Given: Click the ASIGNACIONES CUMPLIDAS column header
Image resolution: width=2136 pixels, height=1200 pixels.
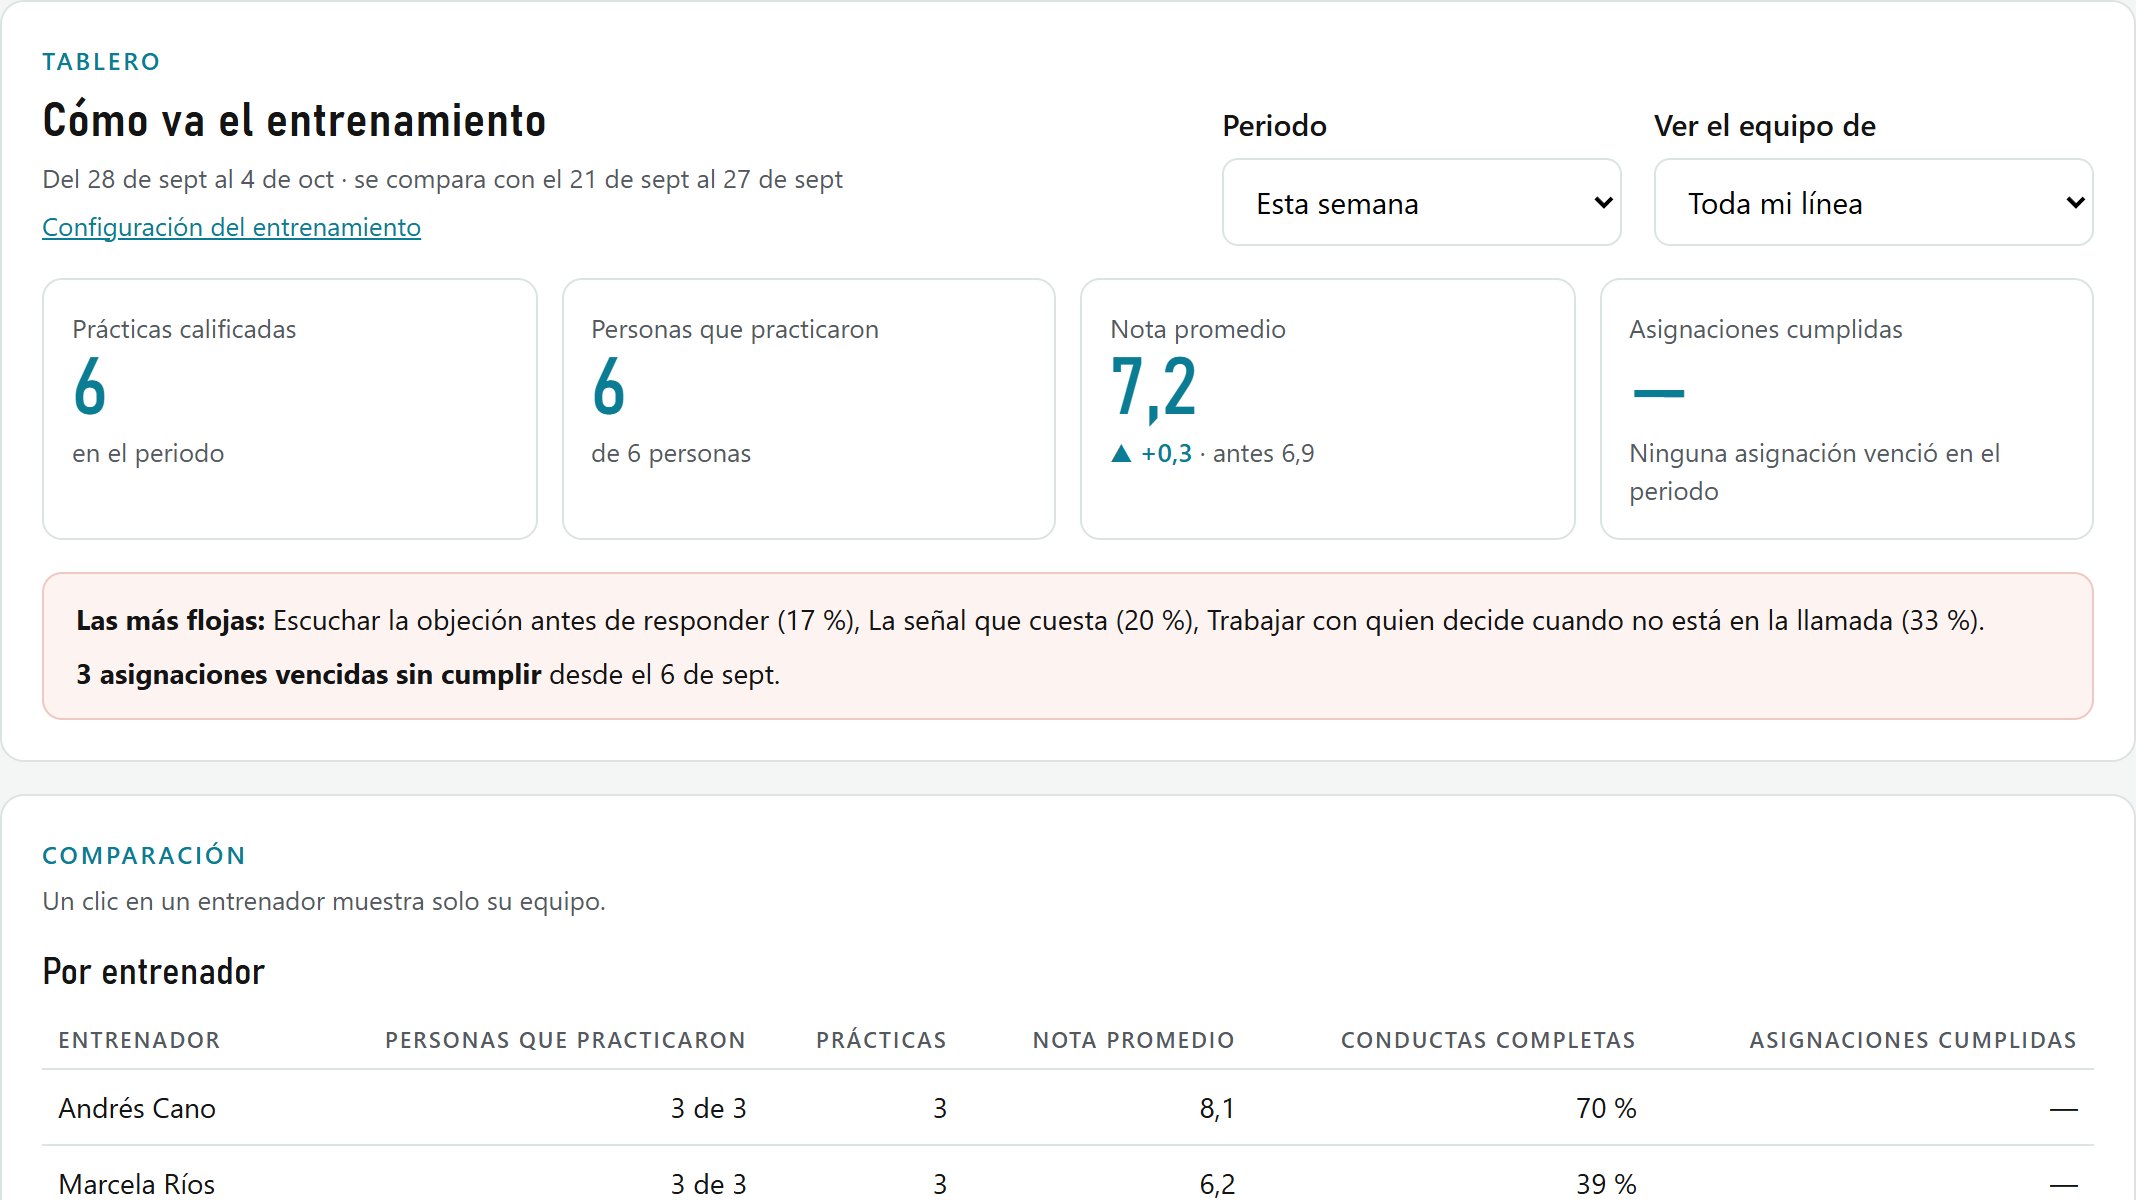Looking at the screenshot, I should click(1913, 1040).
